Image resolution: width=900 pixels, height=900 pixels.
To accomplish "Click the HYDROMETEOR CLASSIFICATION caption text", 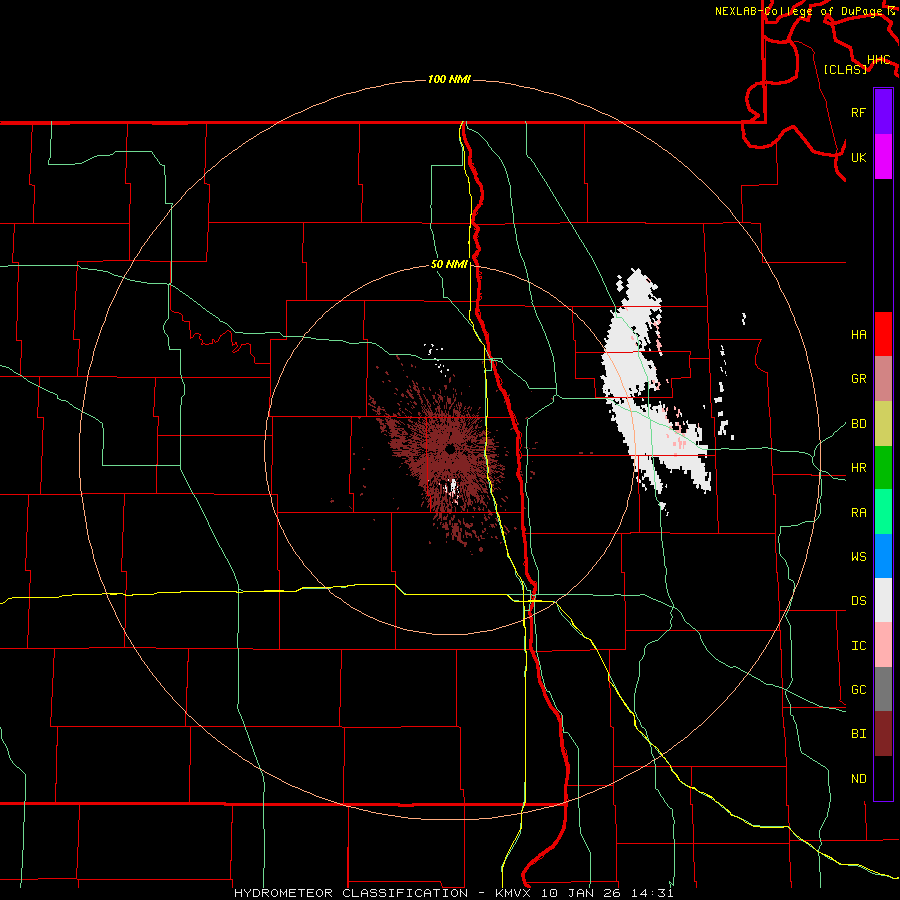I will [x=351, y=893].
